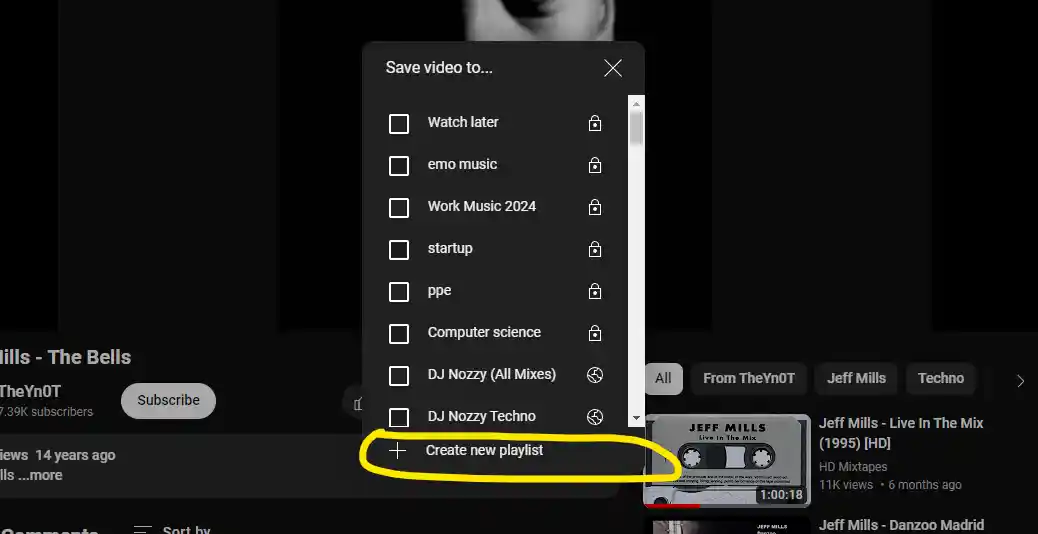This screenshot has height=534, width=1038.
Task: Click the lock icon beside Computer science
Action: click(x=595, y=333)
